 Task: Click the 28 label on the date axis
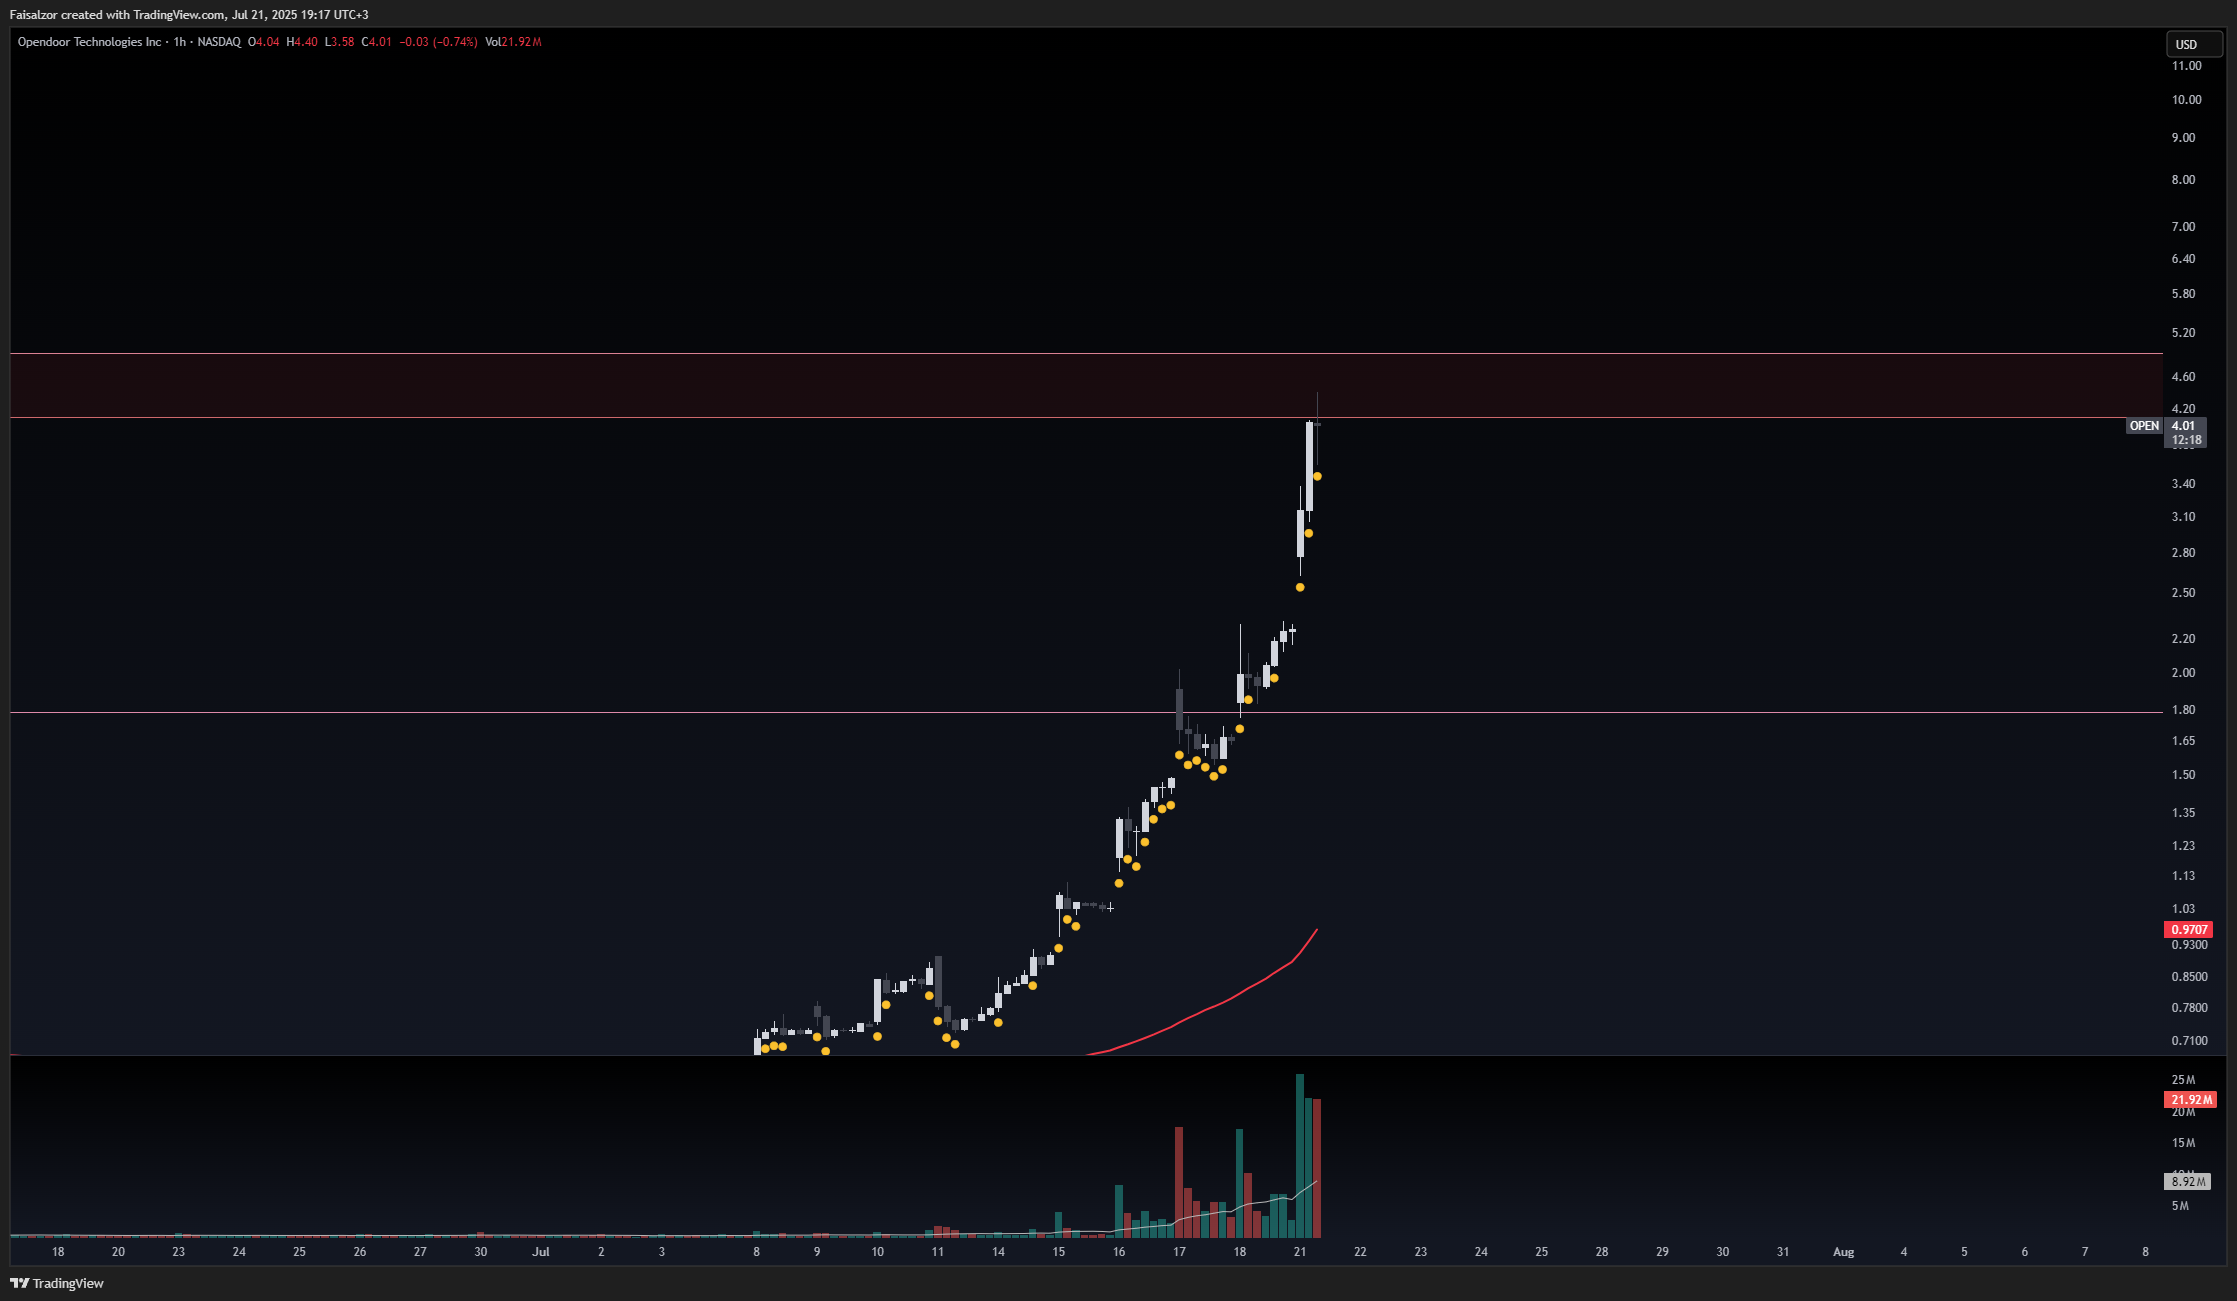(1602, 1252)
